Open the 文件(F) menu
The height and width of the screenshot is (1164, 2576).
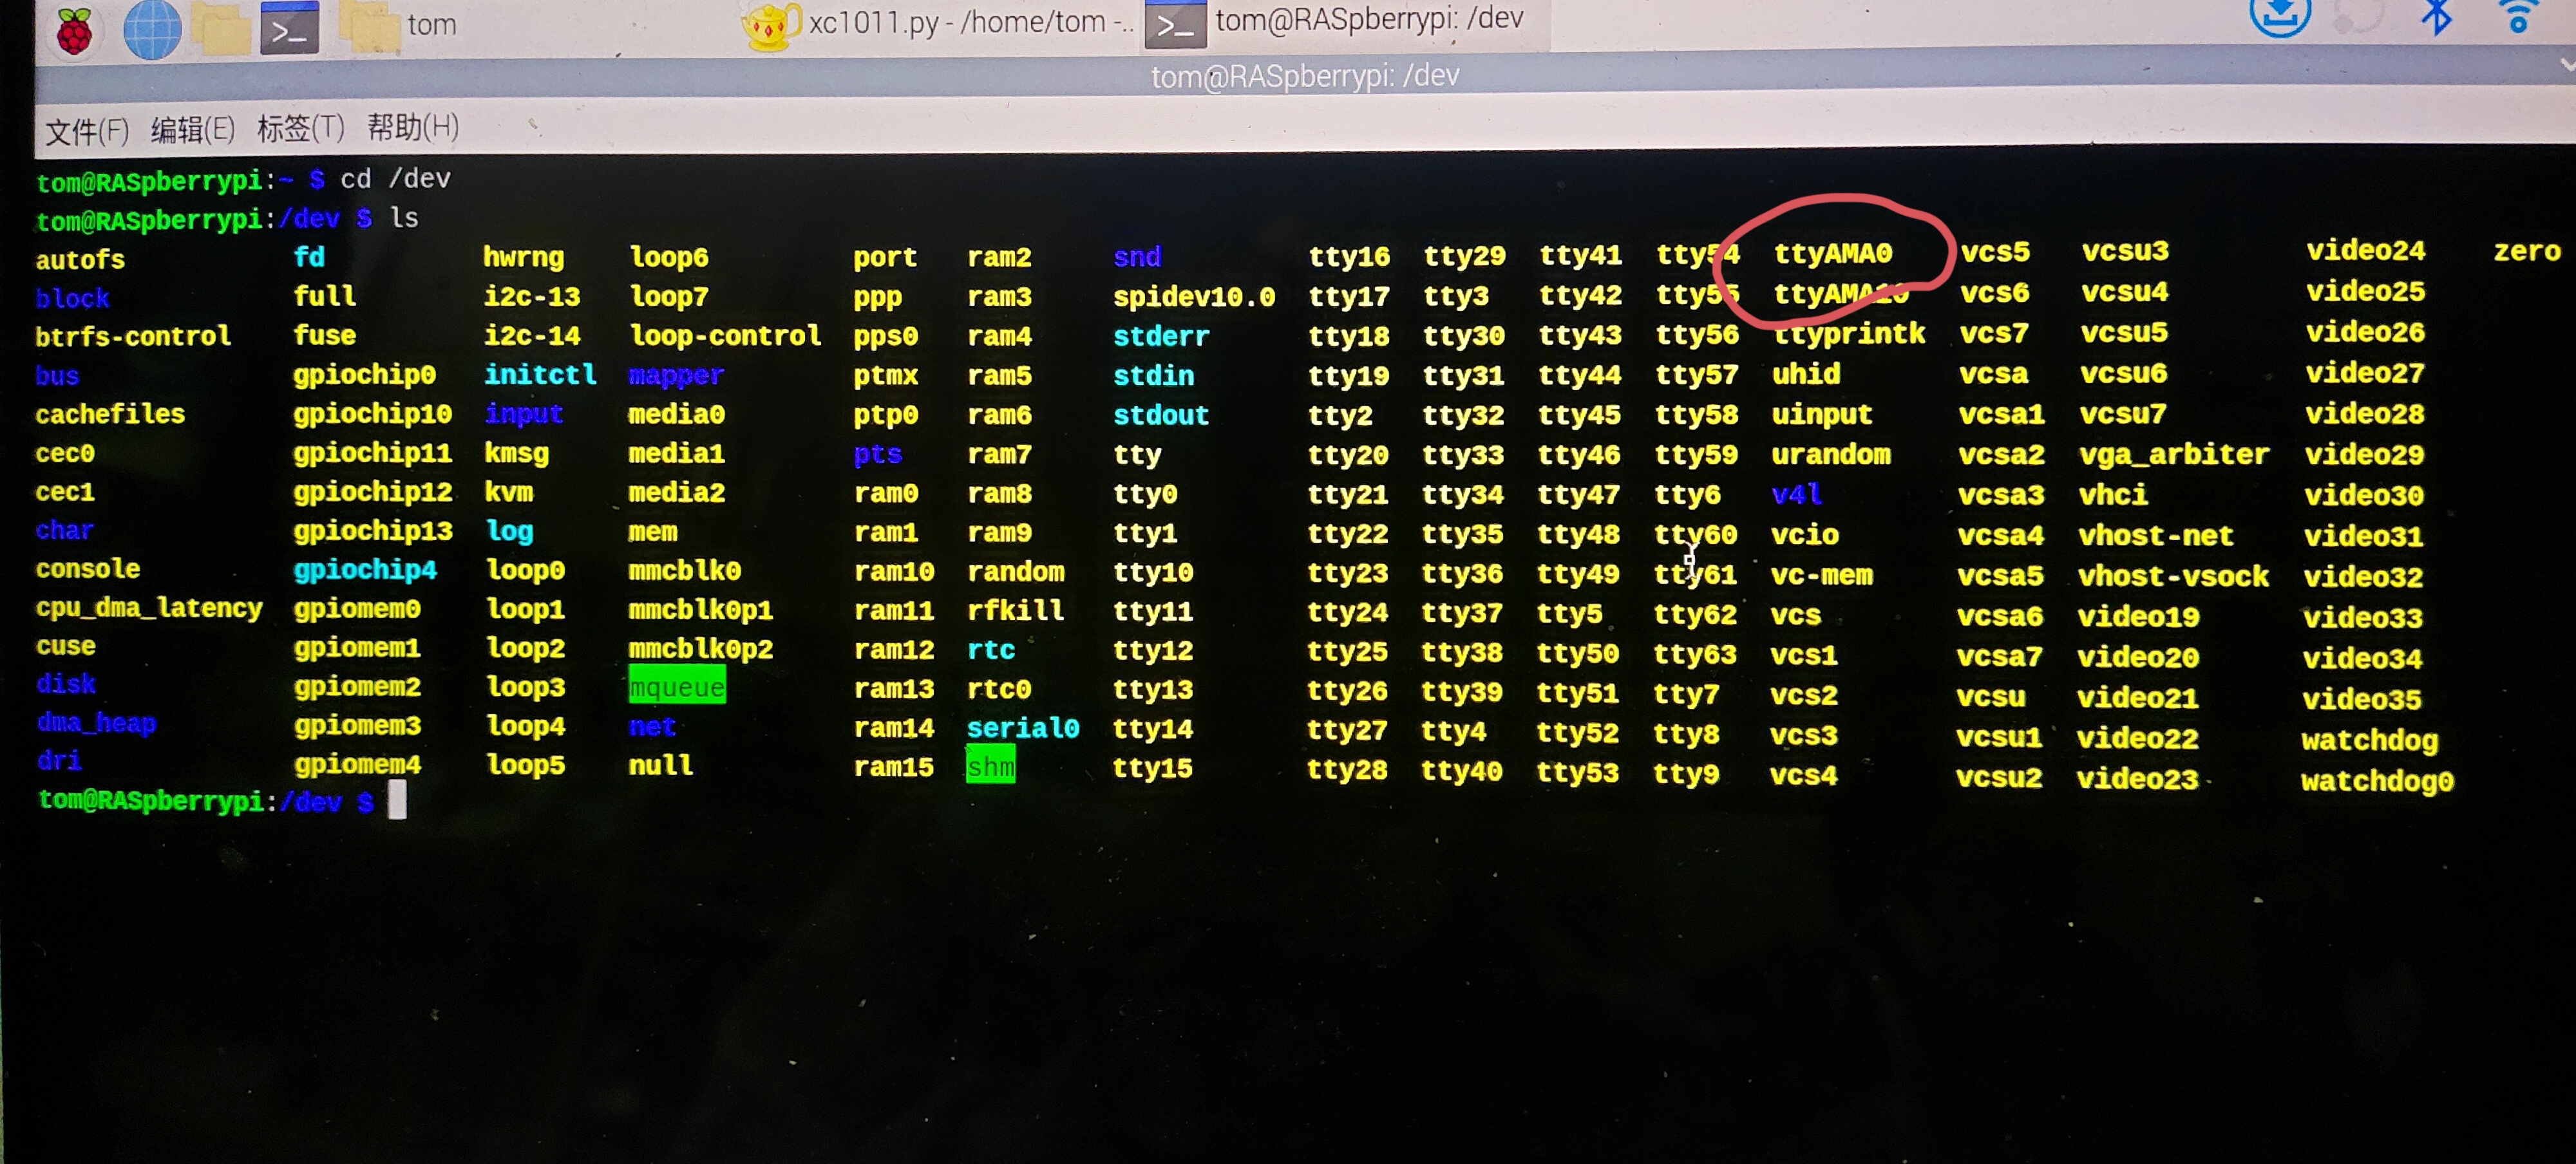pos(87,130)
